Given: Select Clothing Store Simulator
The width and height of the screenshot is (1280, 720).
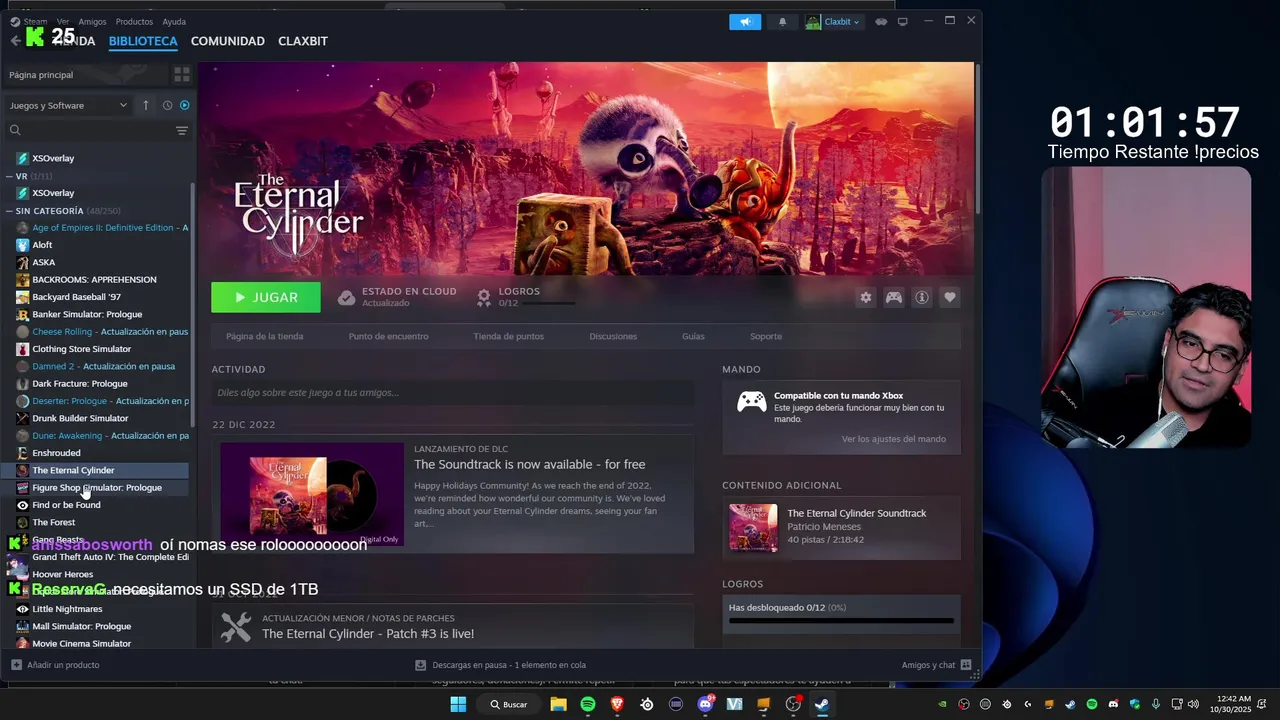Looking at the screenshot, I should click(x=81, y=349).
